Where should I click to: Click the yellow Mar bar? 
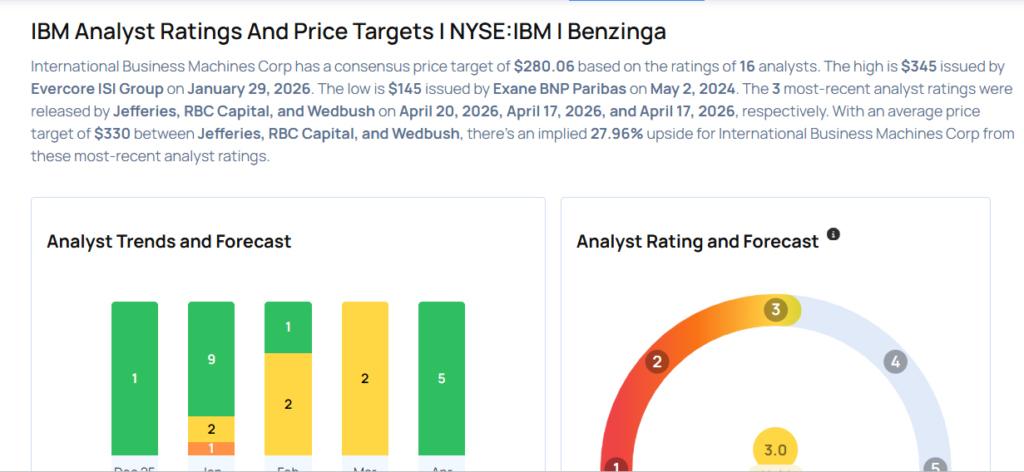(365, 378)
